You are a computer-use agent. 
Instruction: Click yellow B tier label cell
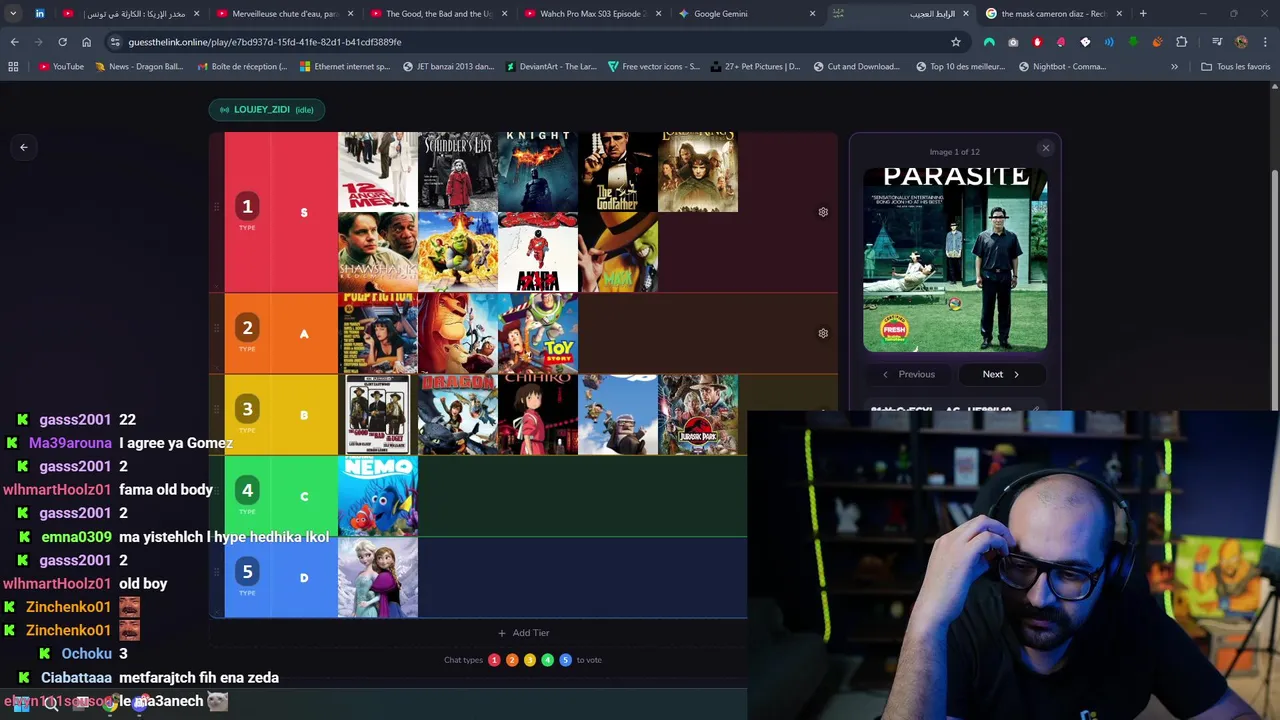tap(304, 415)
